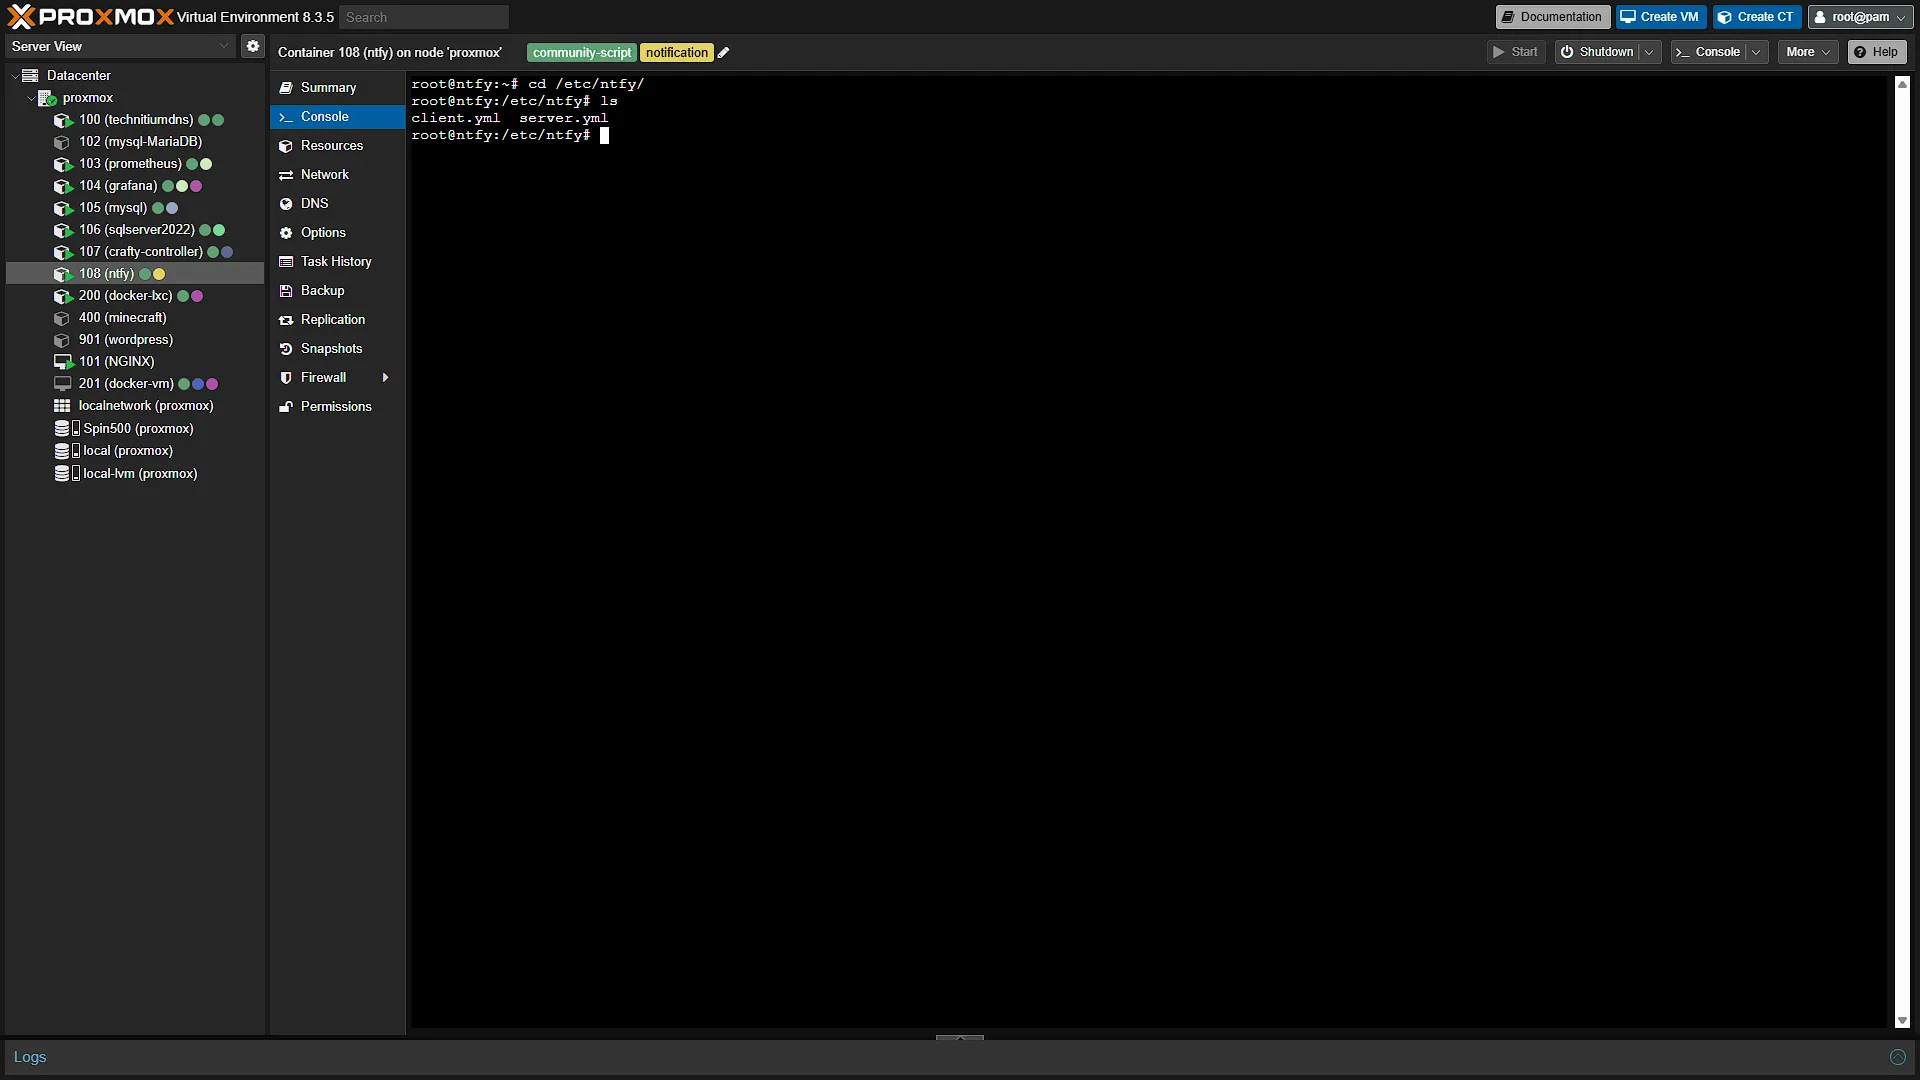1920x1080 pixels.
Task: Click the terminal scrollbar down arrow
Action: click(x=1902, y=1021)
